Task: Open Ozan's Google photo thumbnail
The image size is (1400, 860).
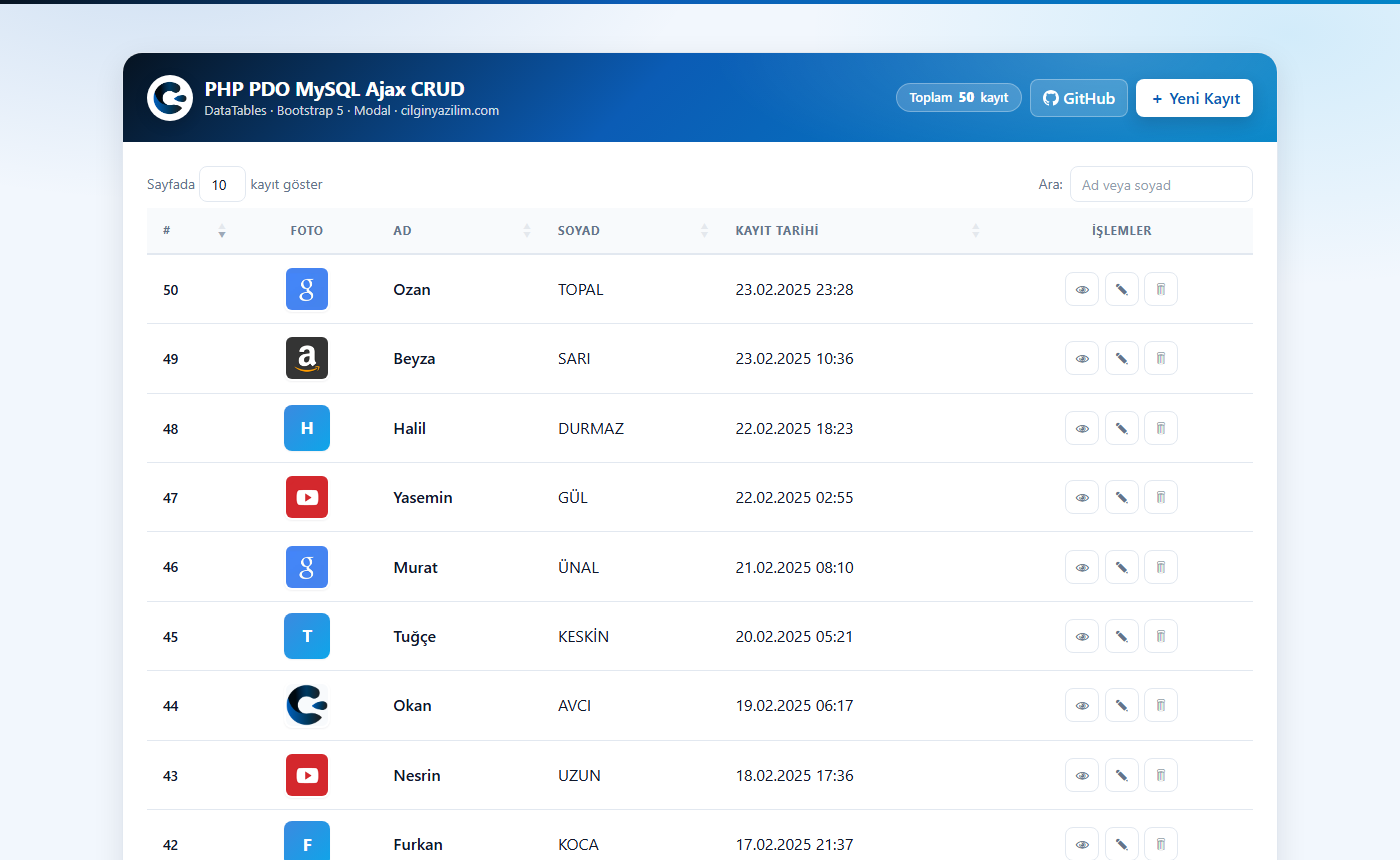Action: coord(307,289)
